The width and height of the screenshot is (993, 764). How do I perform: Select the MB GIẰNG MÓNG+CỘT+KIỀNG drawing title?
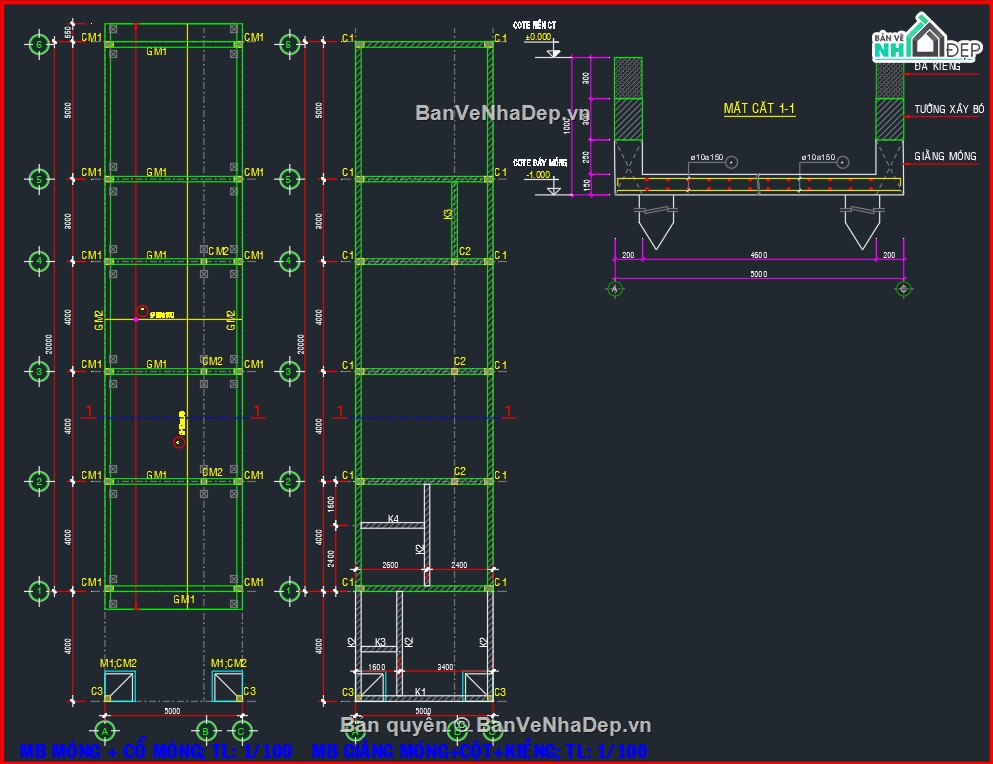pos(479,751)
